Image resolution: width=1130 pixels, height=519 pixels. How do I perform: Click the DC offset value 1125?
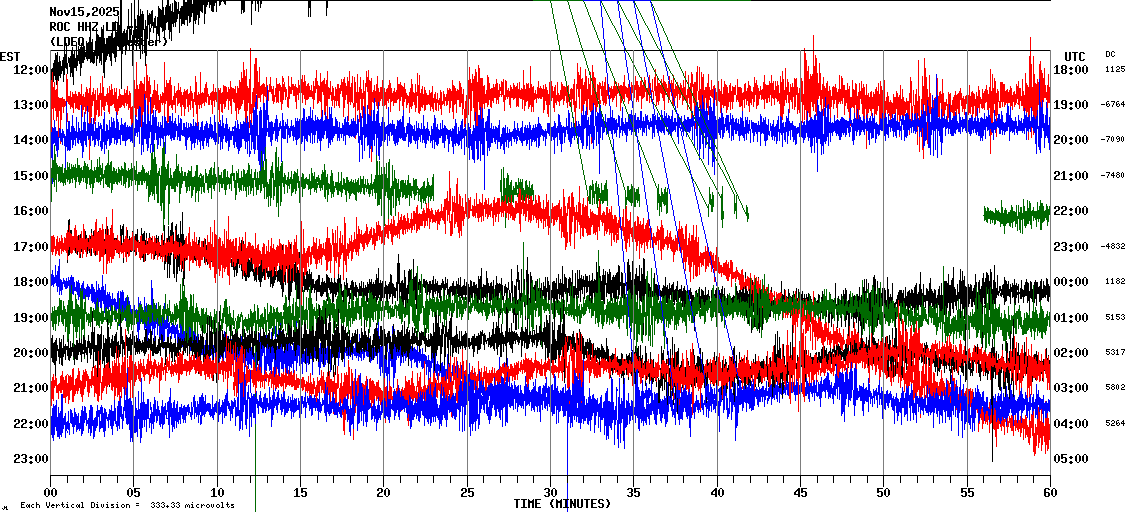coord(1114,69)
